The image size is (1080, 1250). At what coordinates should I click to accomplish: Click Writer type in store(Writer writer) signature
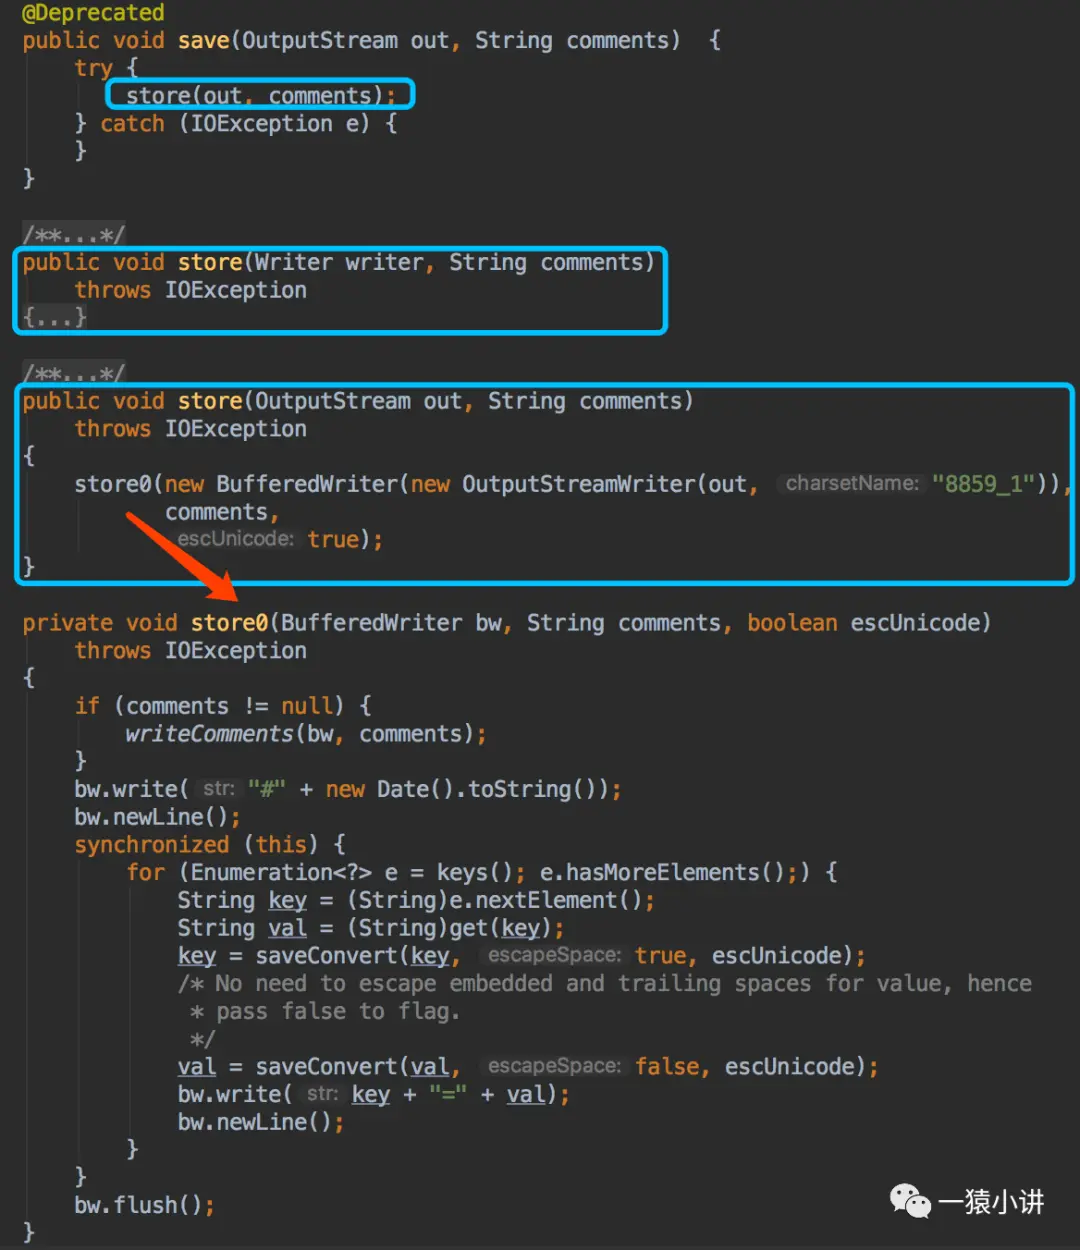click(x=294, y=263)
